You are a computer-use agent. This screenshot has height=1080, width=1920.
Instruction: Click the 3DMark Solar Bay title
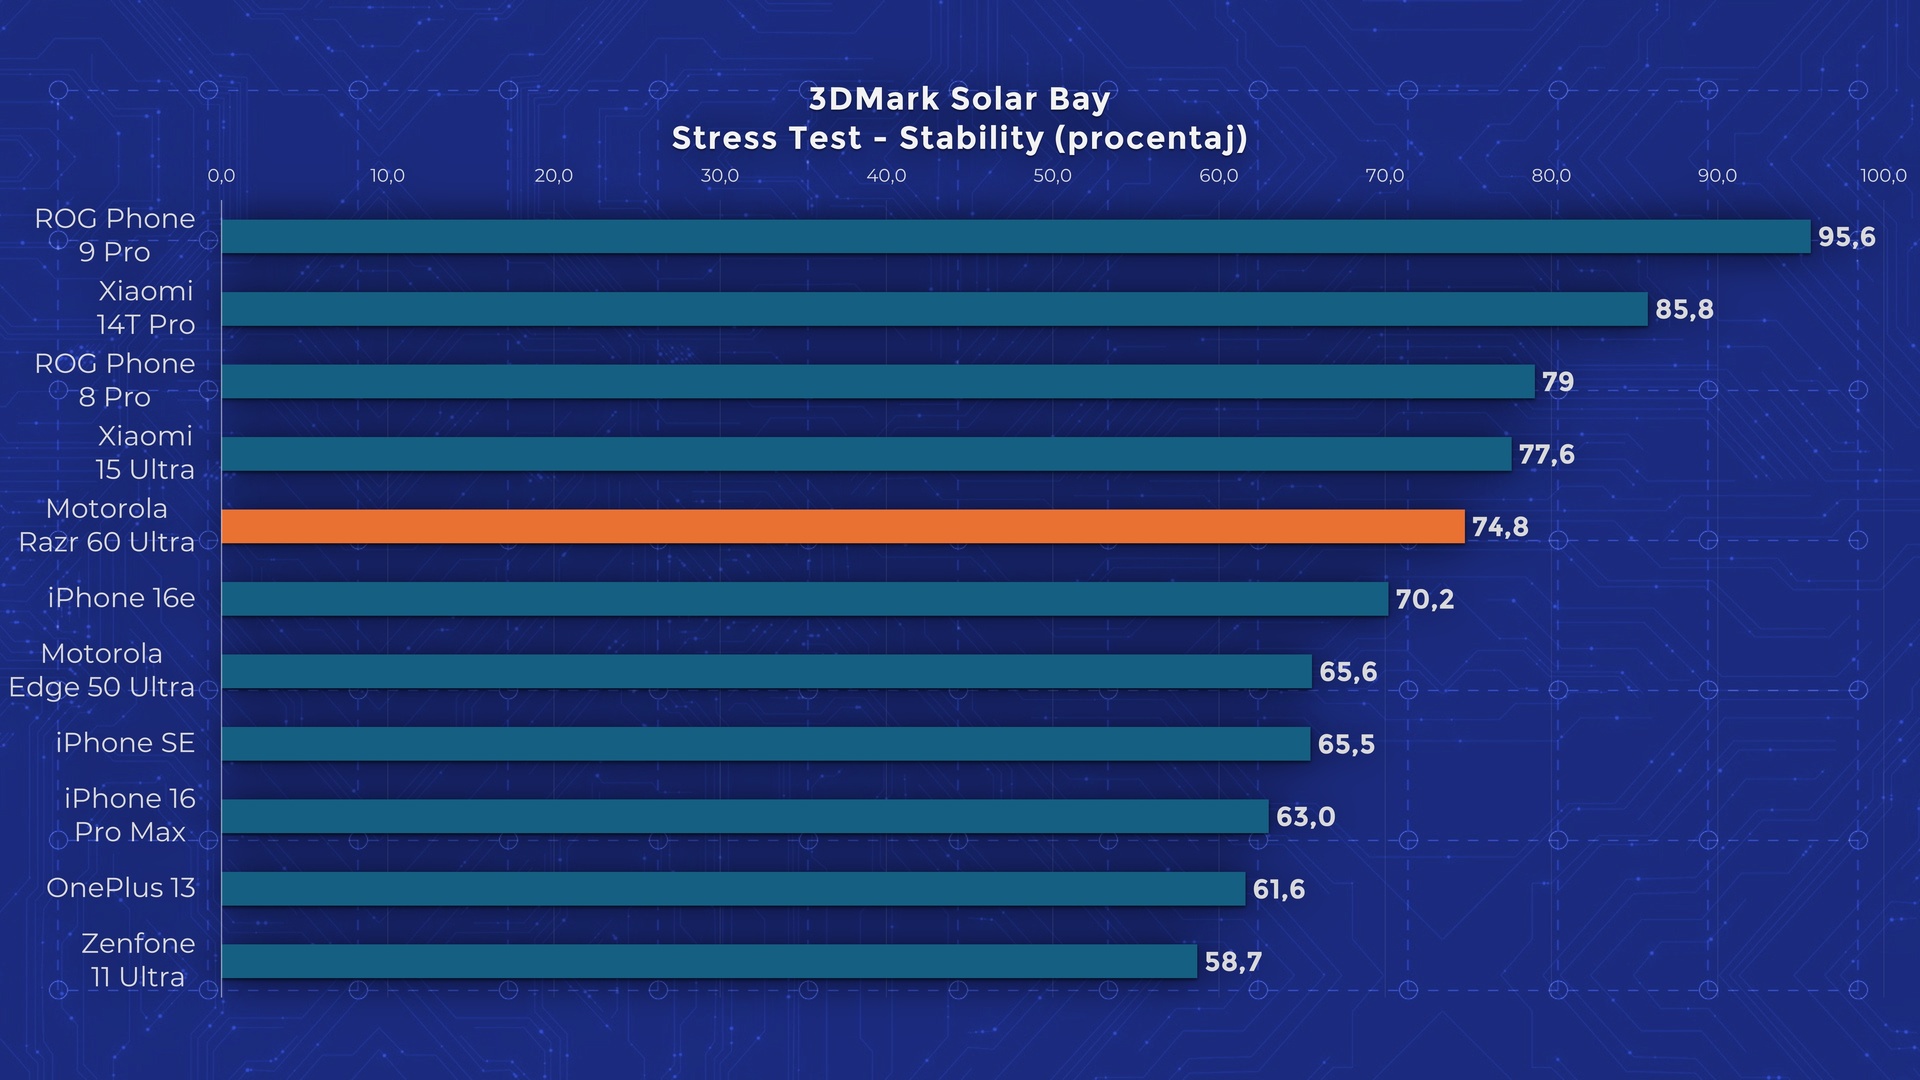[x=959, y=99]
